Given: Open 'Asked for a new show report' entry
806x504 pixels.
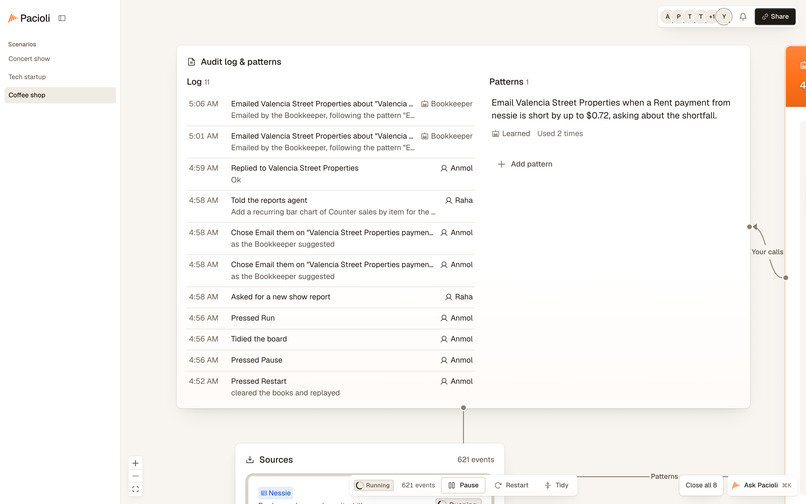Looking at the screenshot, I should pyautogui.click(x=331, y=297).
